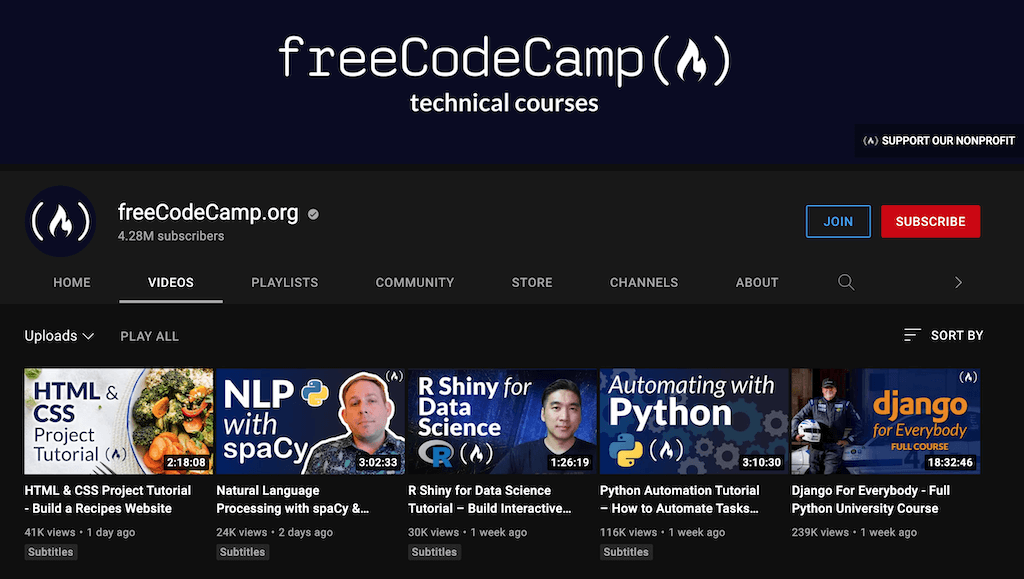Click the Subtitles badge under the HTML & CSS video
This screenshot has width=1024, height=579.
click(x=51, y=552)
